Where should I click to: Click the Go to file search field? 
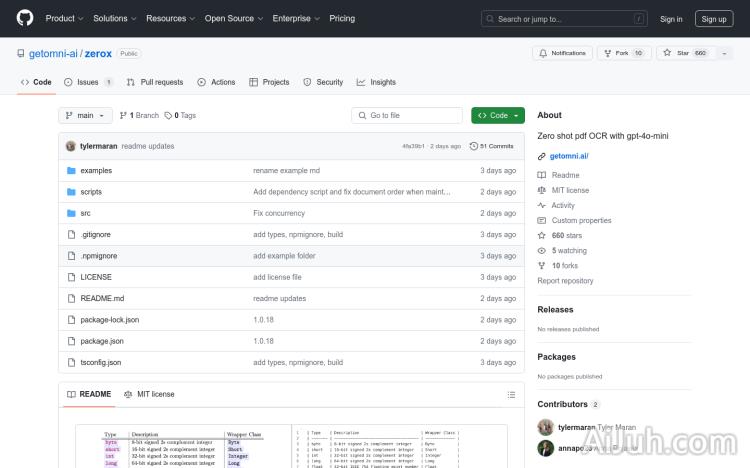[x=407, y=116]
